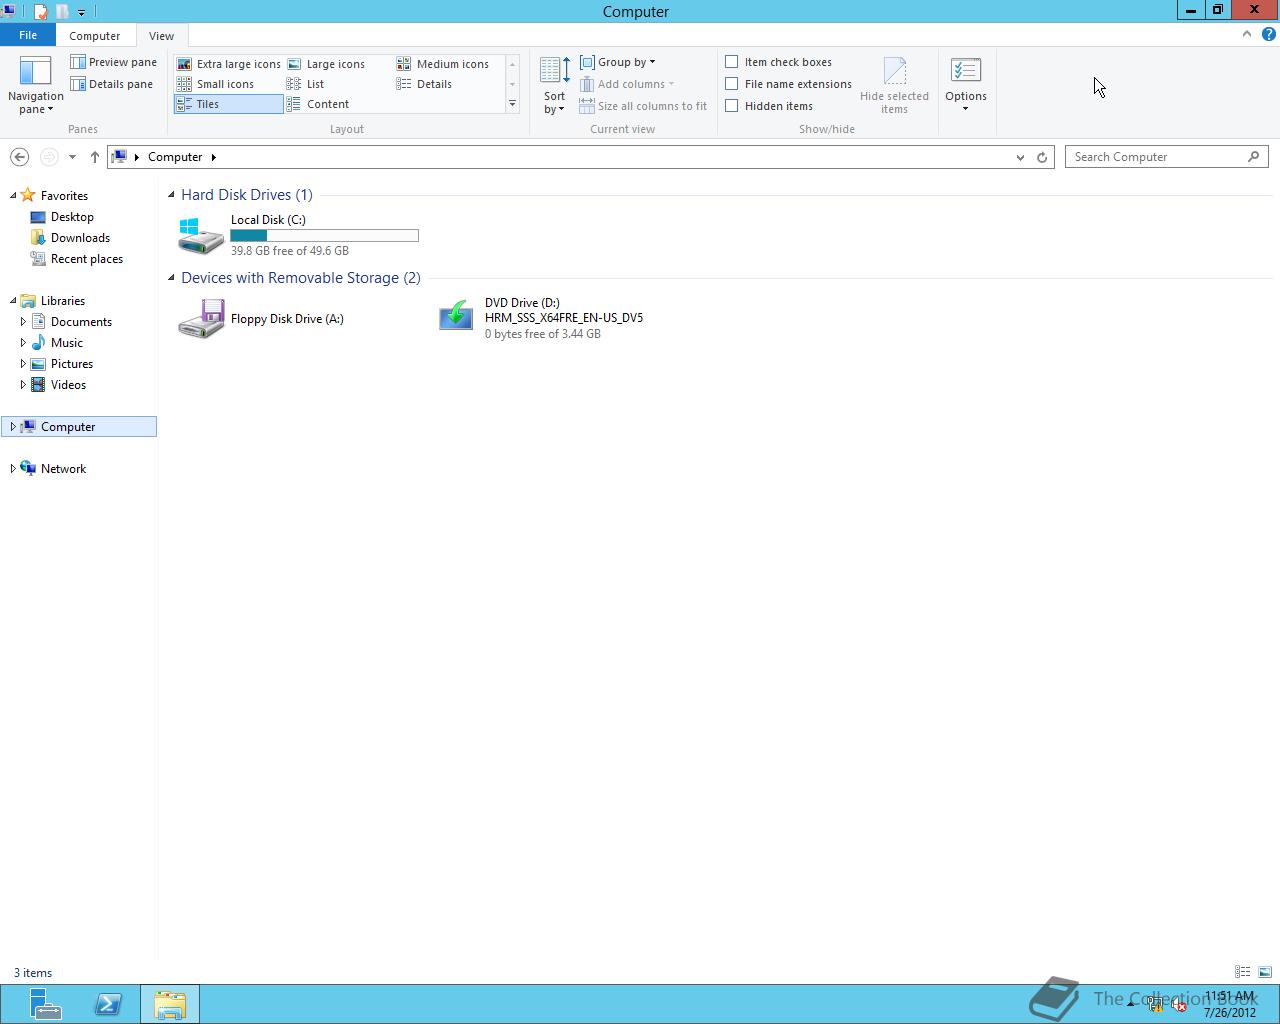Viewport: 1280px width, 1024px height.
Task: Select the Local Disk (C:) drive icon
Action: (201, 236)
